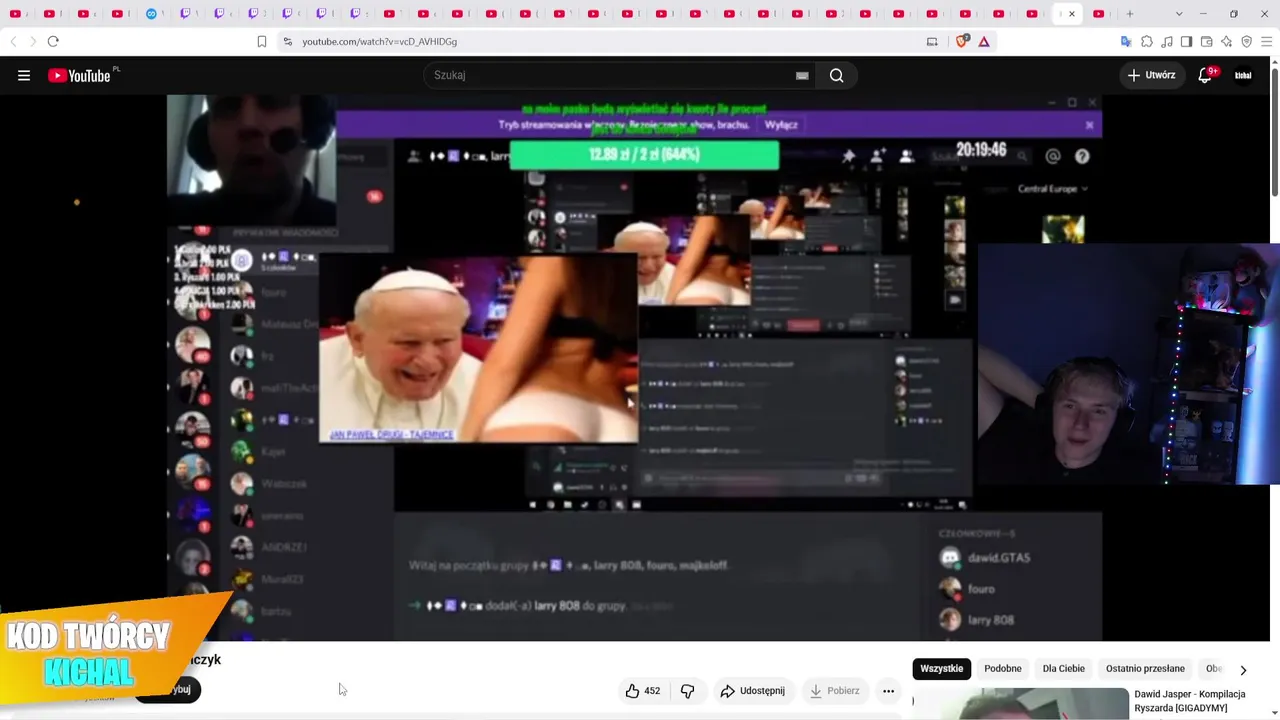Open more actions three-dot menu
This screenshot has height=720, width=1280.
(x=888, y=691)
